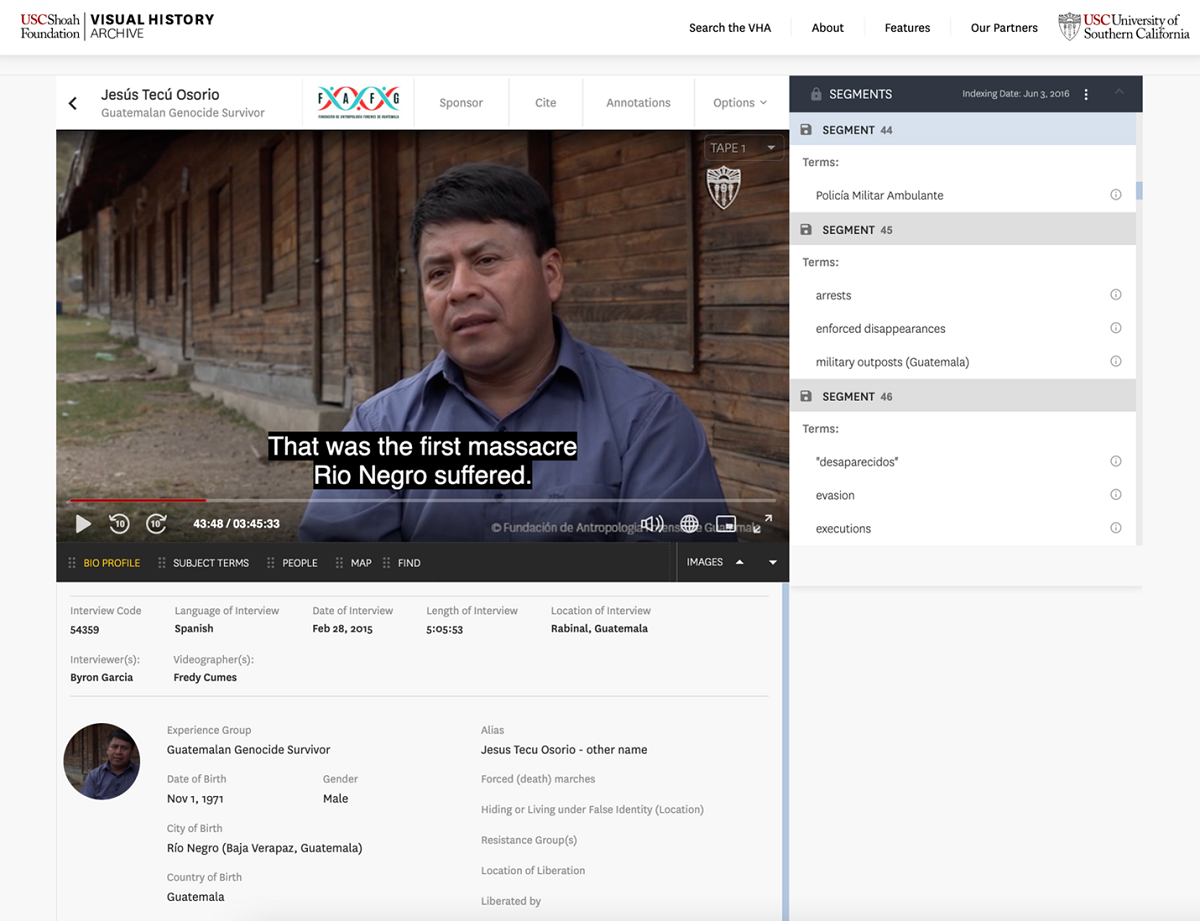
Task: Open the Cite button
Action: tap(546, 103)
